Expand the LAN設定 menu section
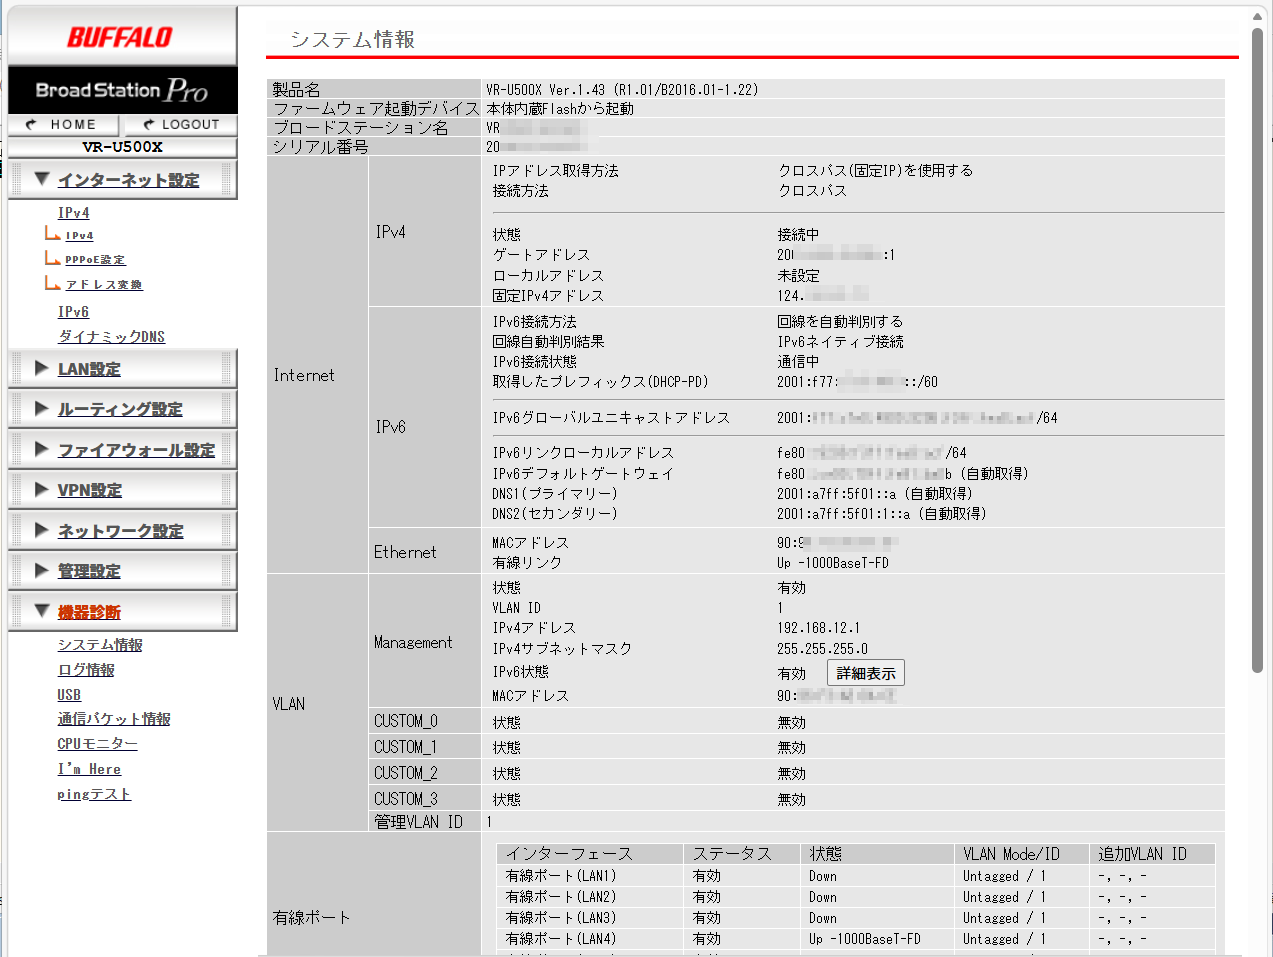This screenshot has height=957, width=1273. (89, 369)
